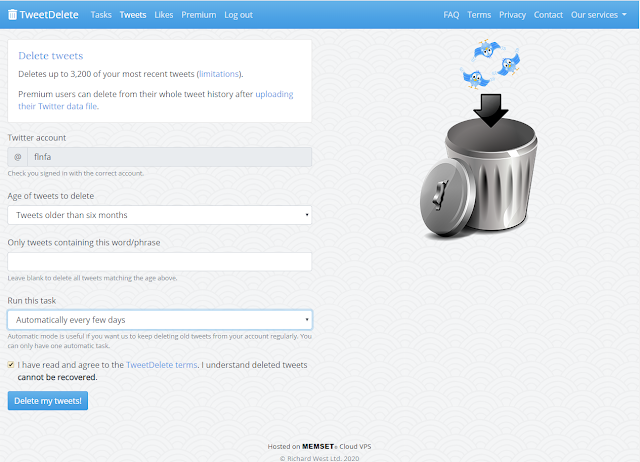Click Log out in the navbar
This screenshot has height=462, width=640.
click(x=238, y=15)
